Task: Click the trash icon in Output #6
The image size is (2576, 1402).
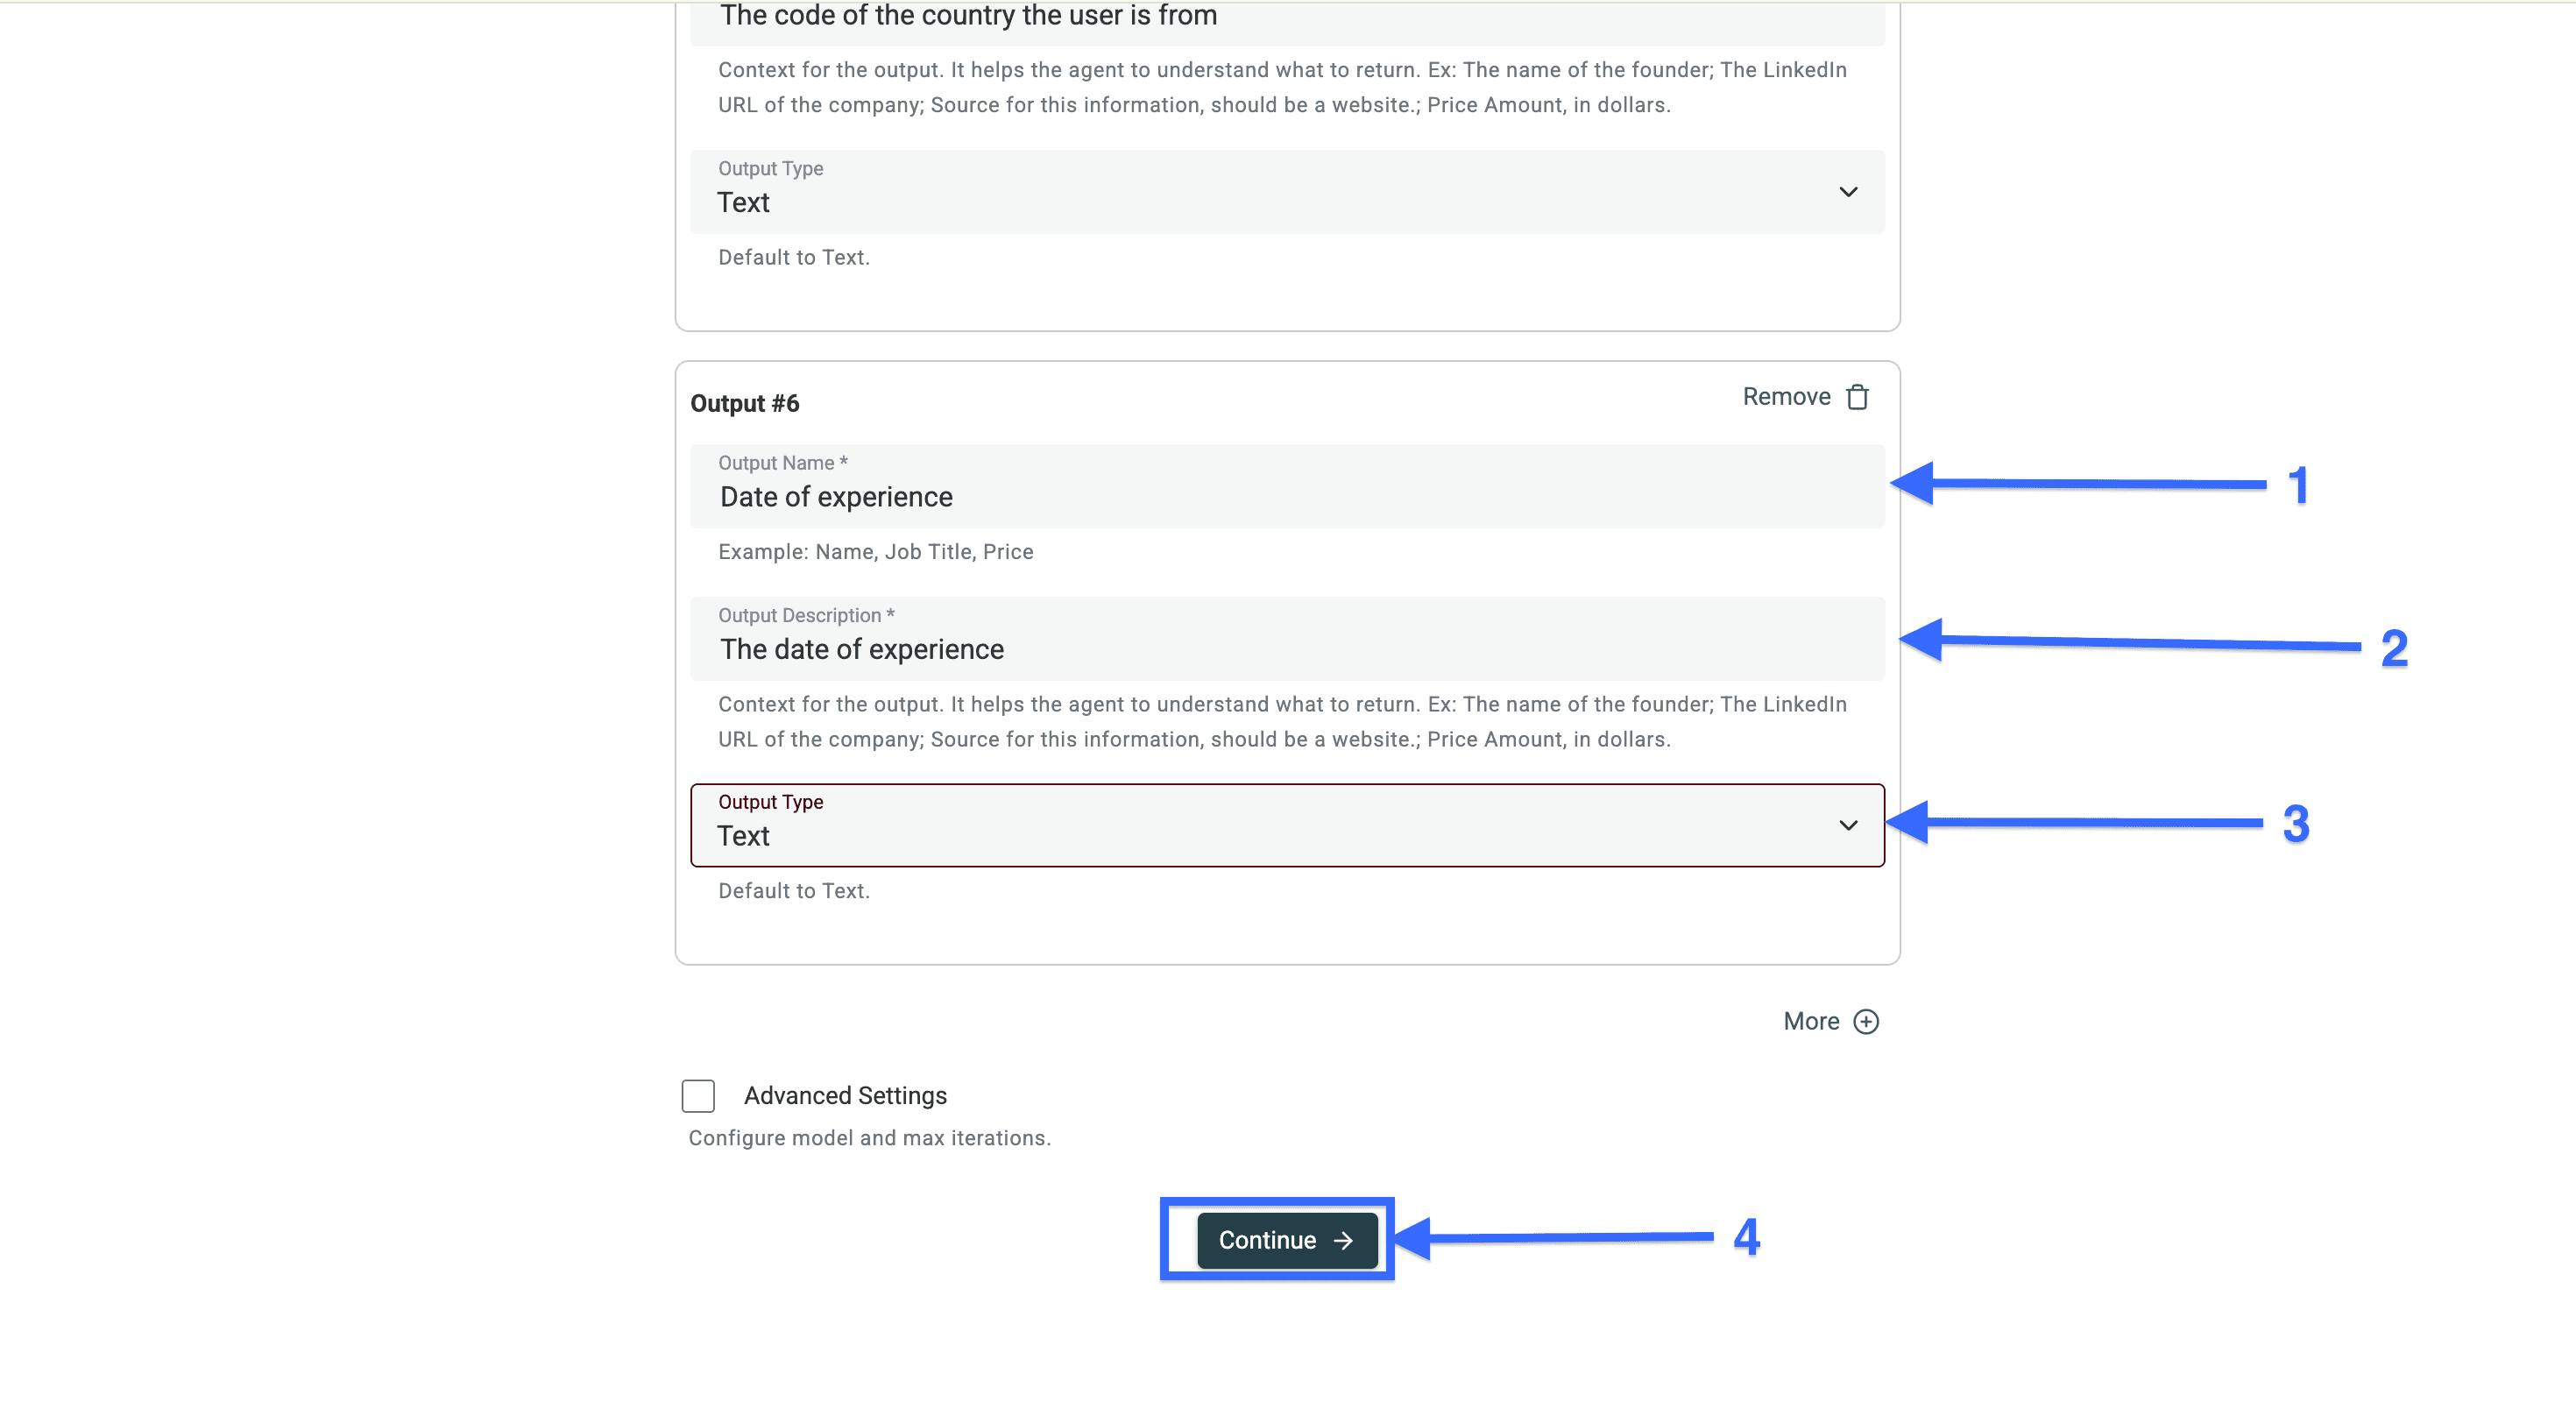Action: pyautogui.click(x=1857, y=397)
